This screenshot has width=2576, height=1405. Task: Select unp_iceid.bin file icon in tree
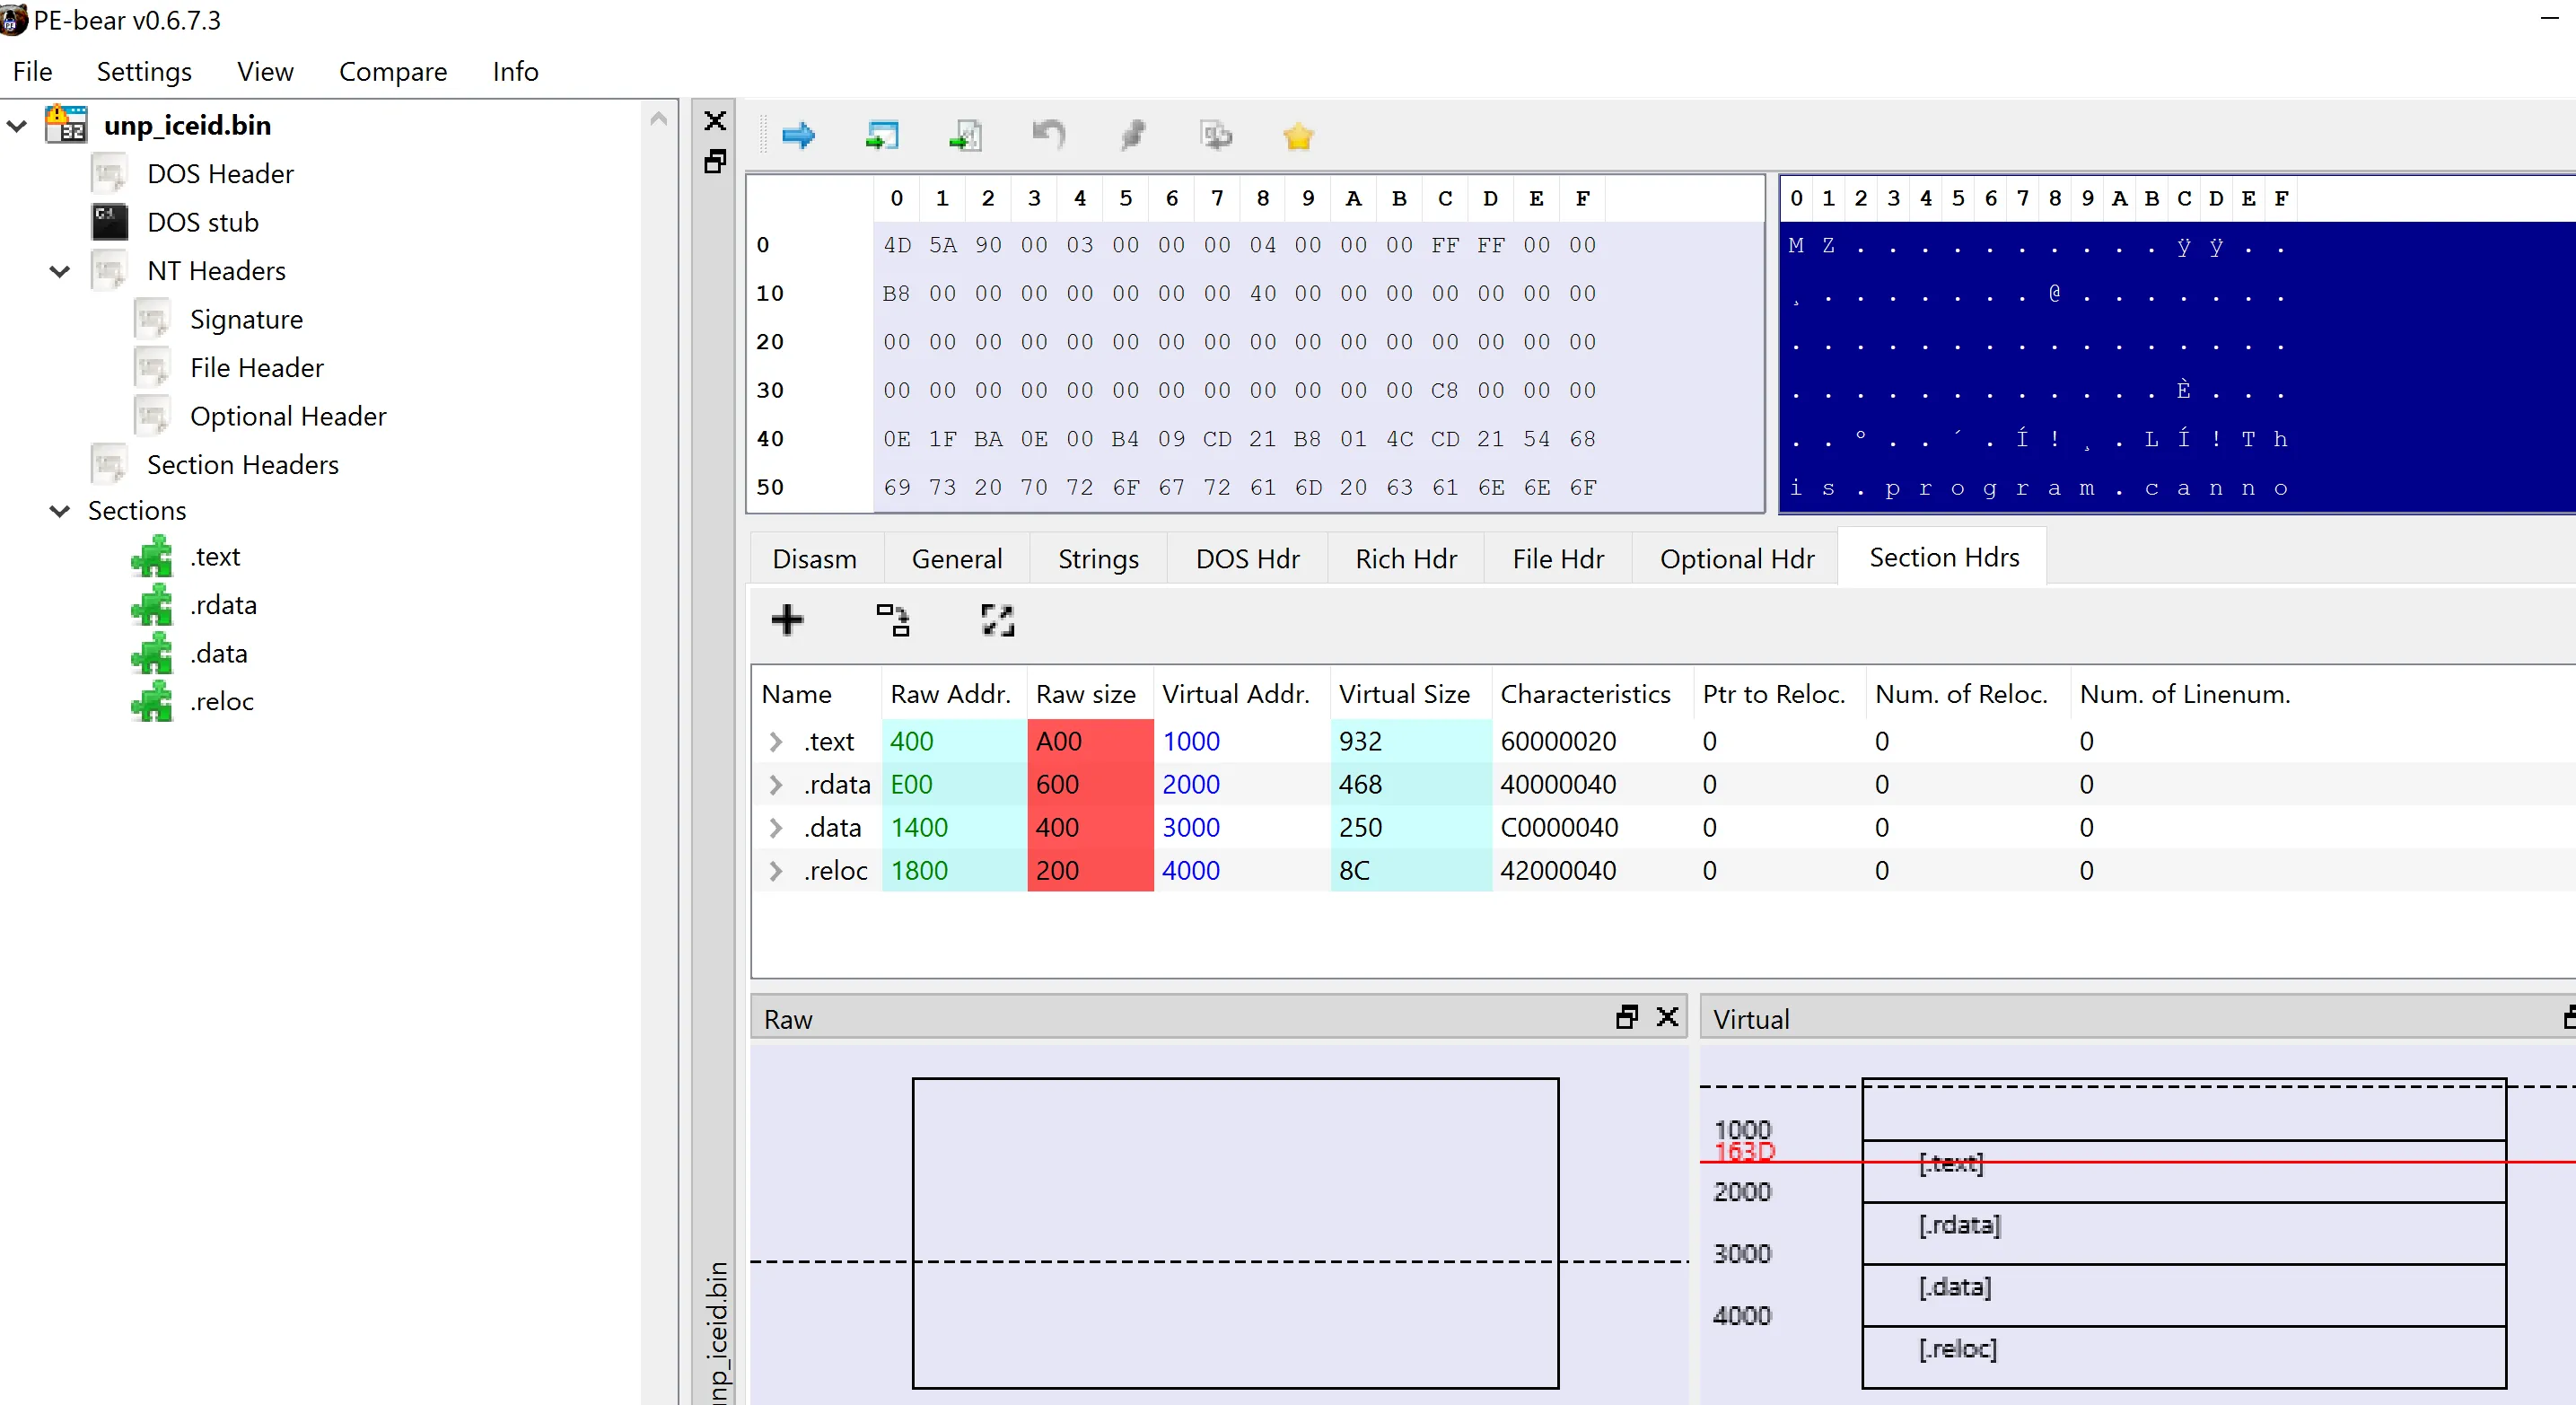[x=66, y=125]
